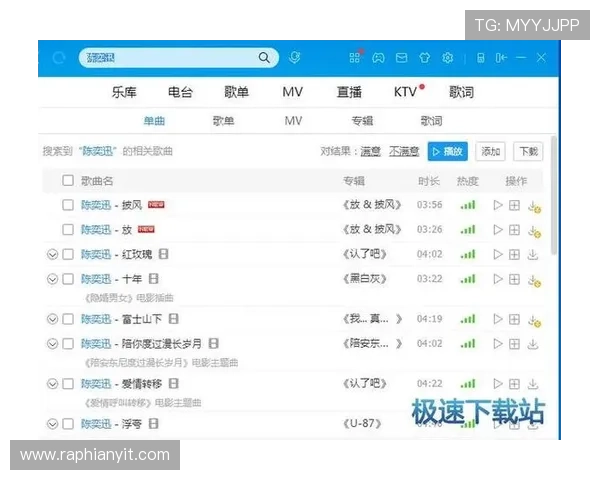Click the 满意 feedback link
The width and height of the screenshot is (600, 480).
[x=370, y=151]
